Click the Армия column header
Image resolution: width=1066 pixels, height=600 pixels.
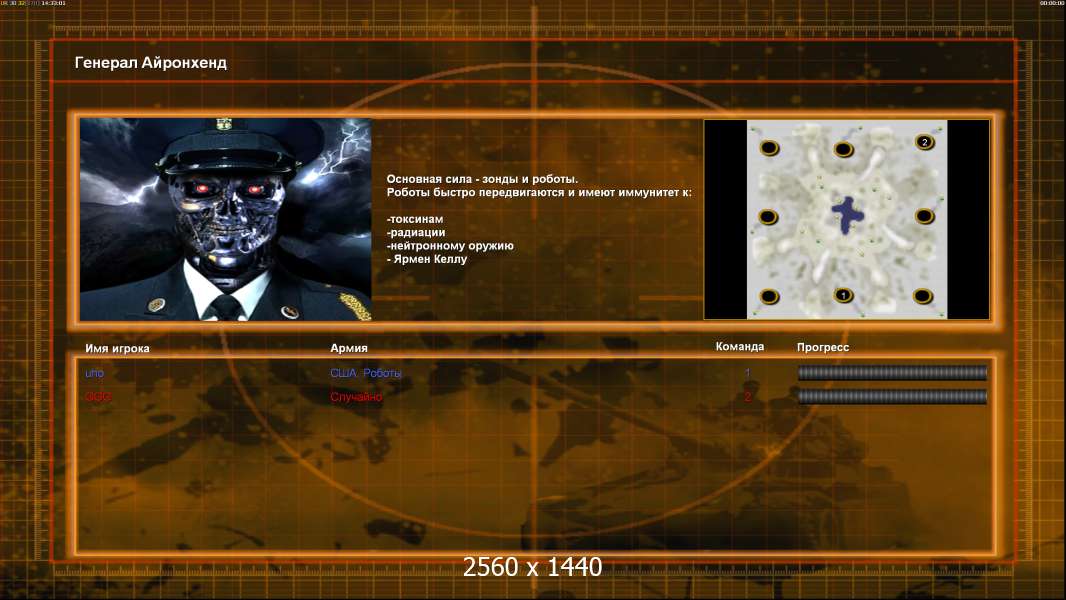349,348
